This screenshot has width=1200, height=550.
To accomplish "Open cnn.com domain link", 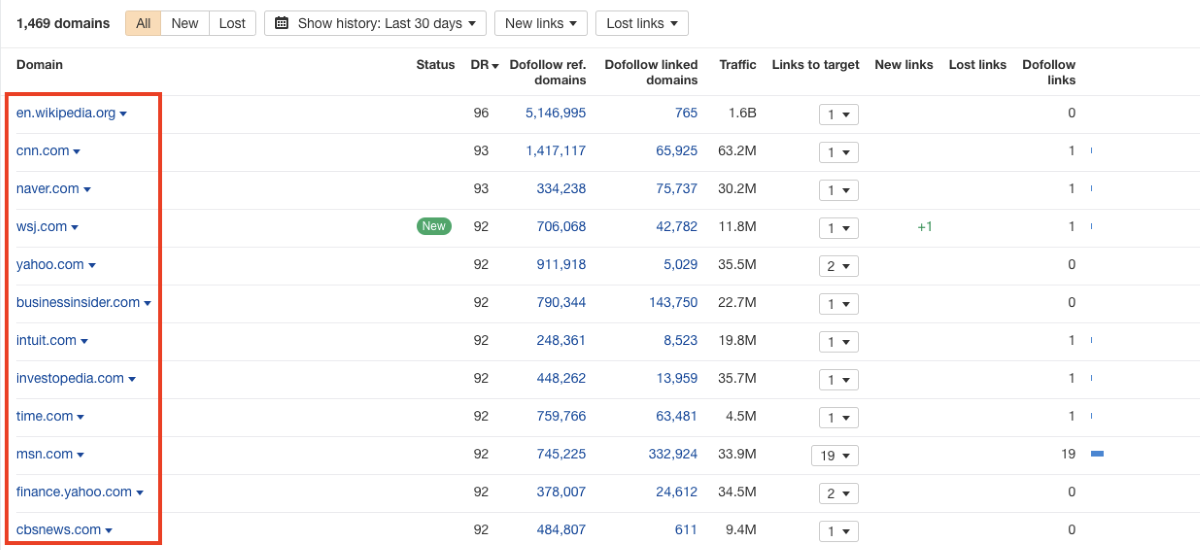I will click(x=43, y=151).
